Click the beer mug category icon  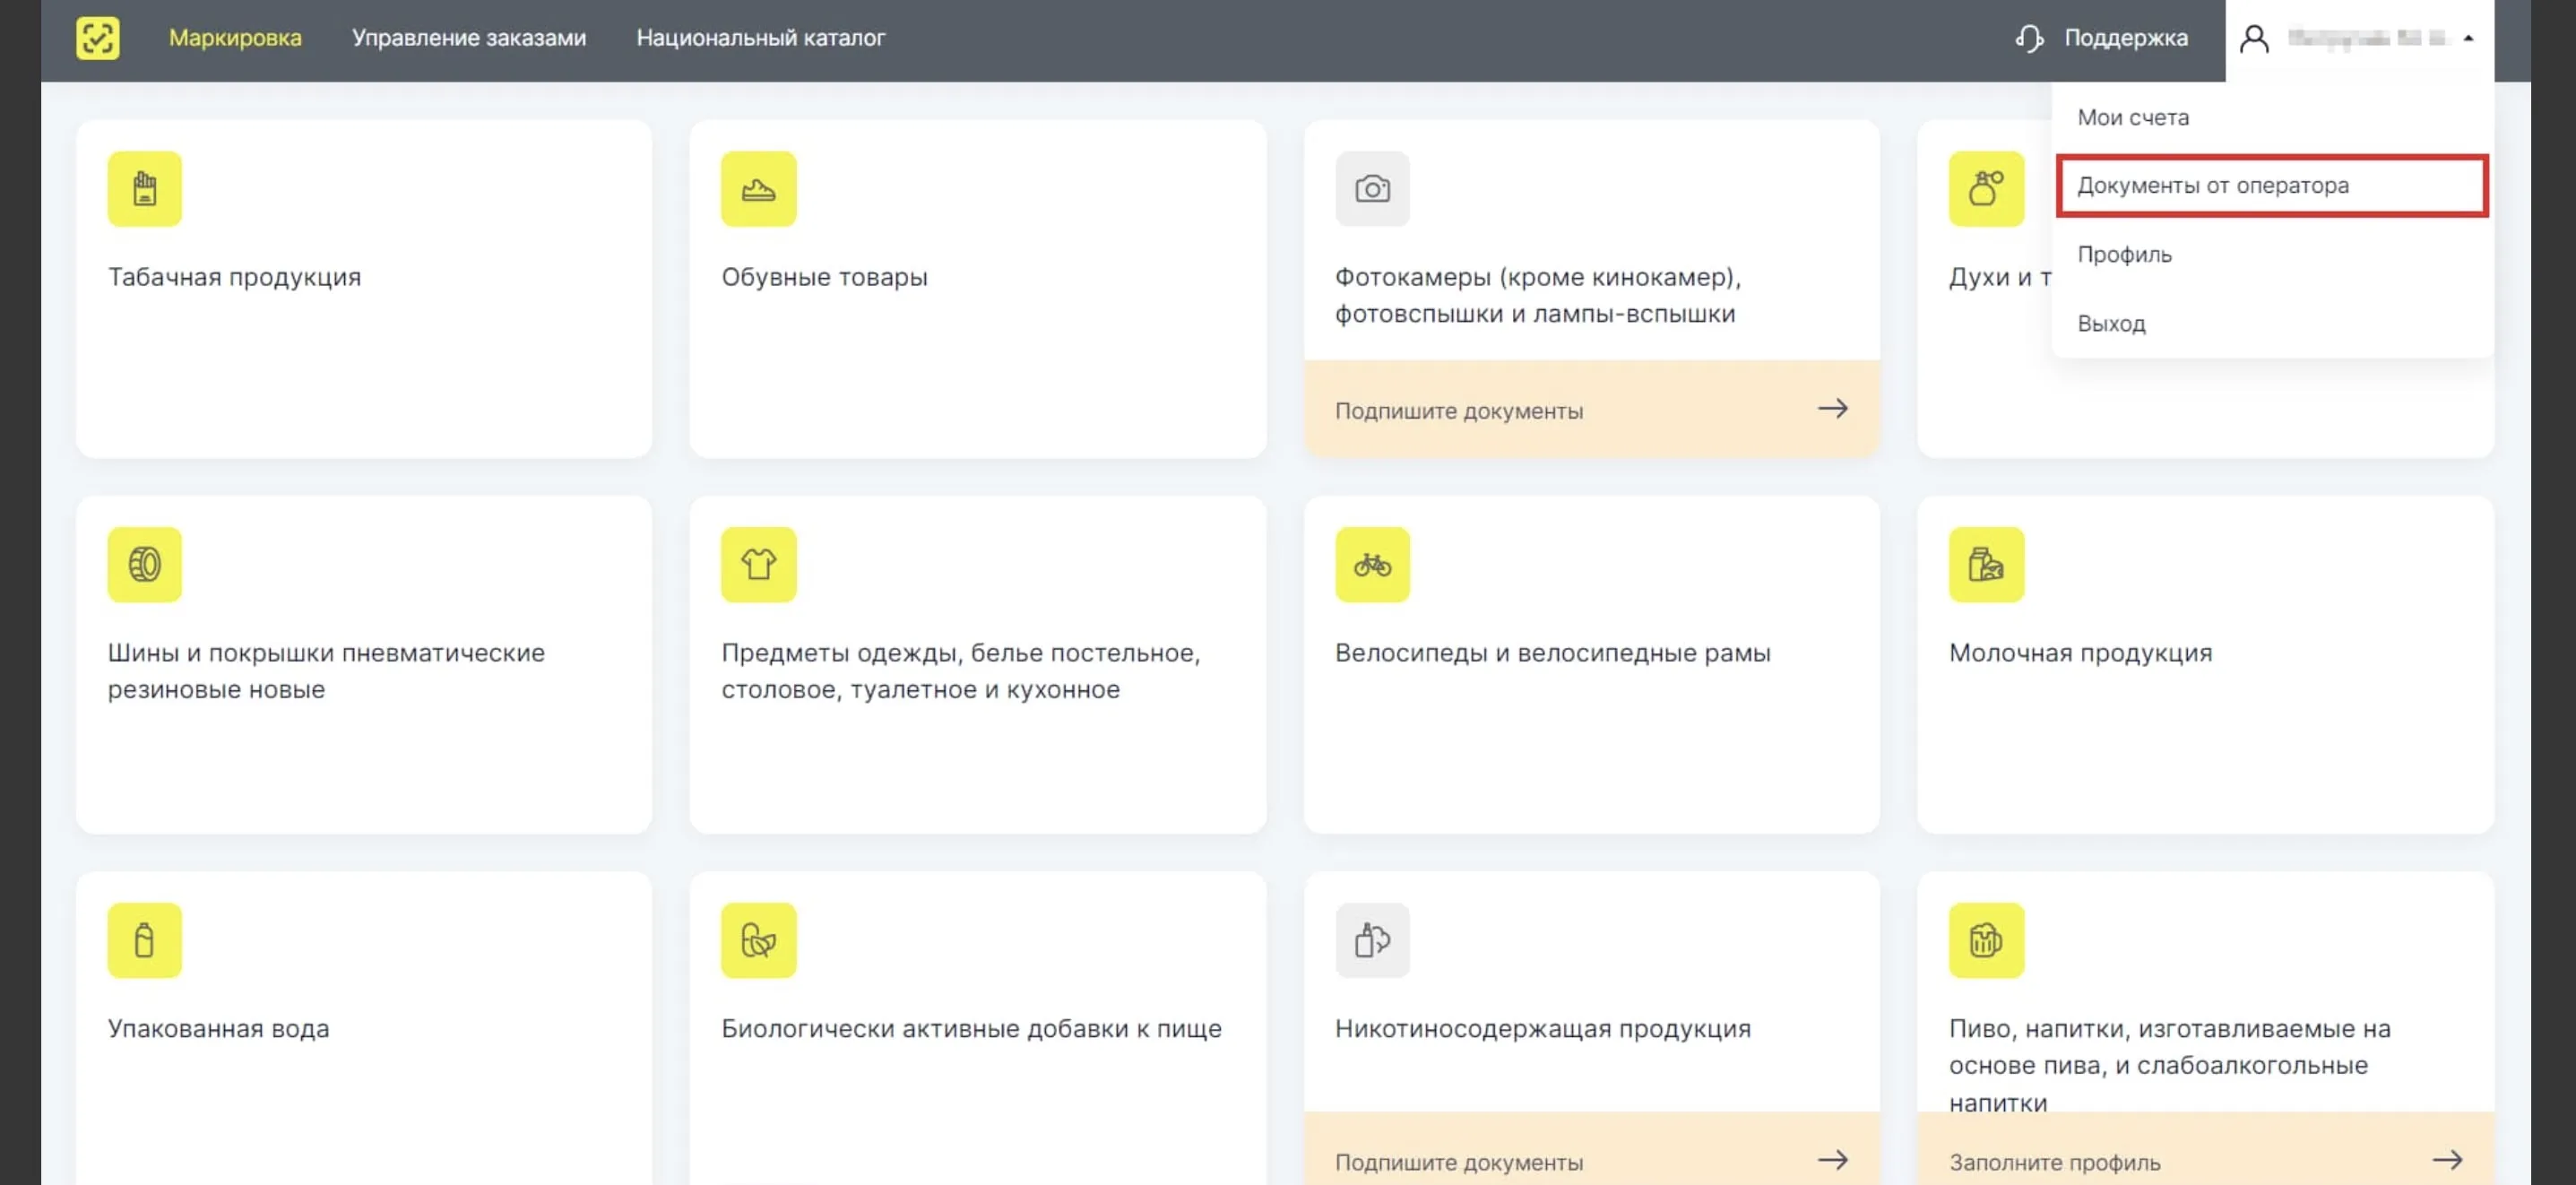tap(1985, 940)
